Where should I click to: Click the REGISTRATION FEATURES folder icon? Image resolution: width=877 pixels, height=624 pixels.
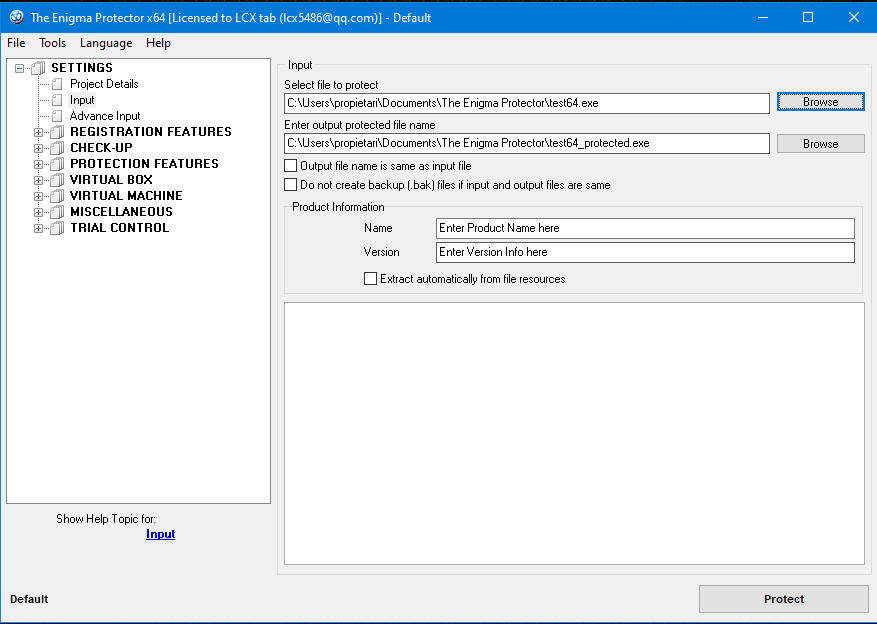click(57, 133)
